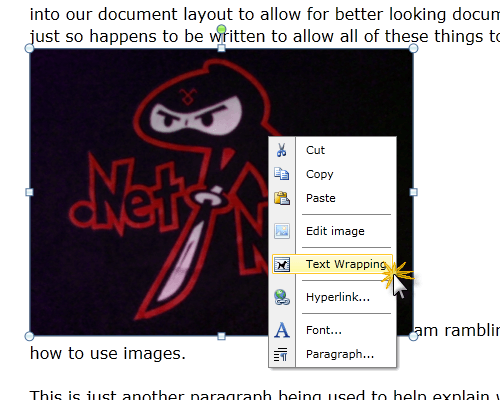The image size is (500, 400).
Task: Click the bottom-right corner resize handle
Action: point(413,336)
